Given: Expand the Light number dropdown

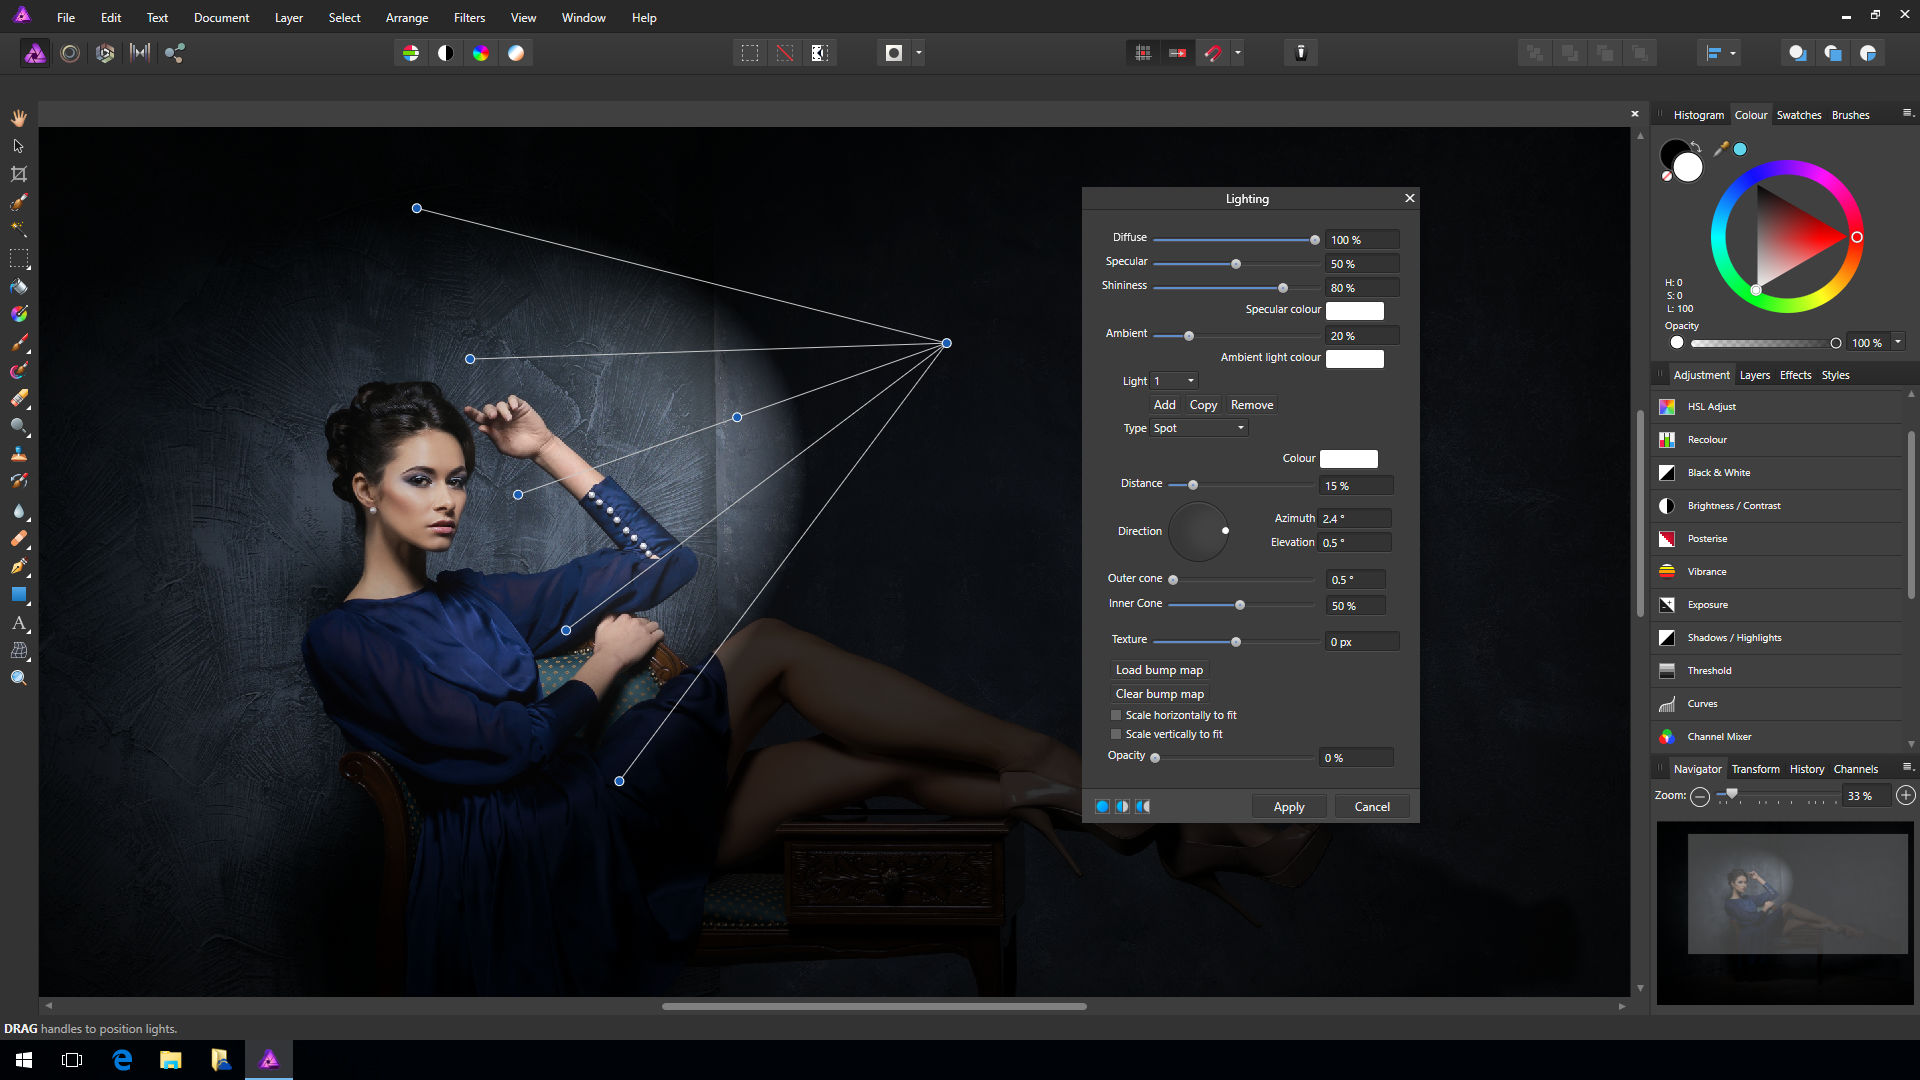Looking at the screenshot, I should [1189, 380].
